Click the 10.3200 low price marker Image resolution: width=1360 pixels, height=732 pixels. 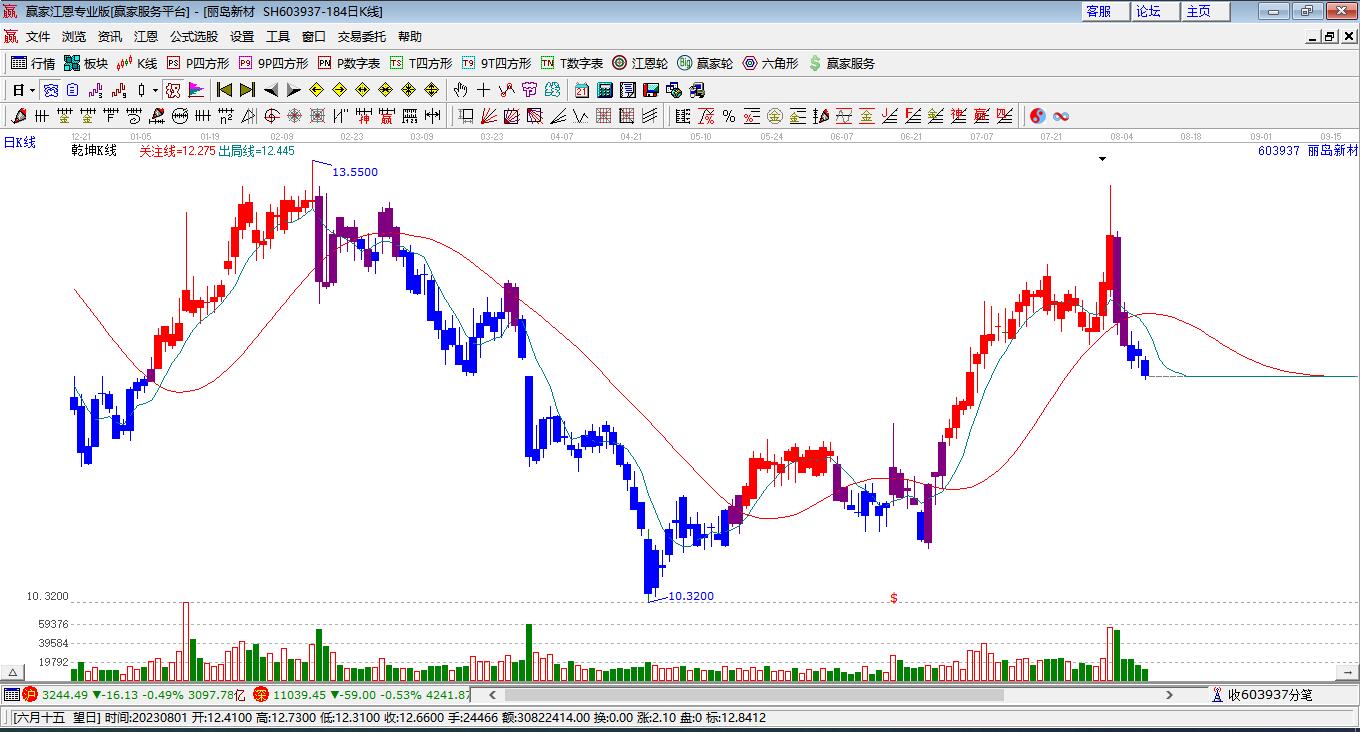point(691,596)
